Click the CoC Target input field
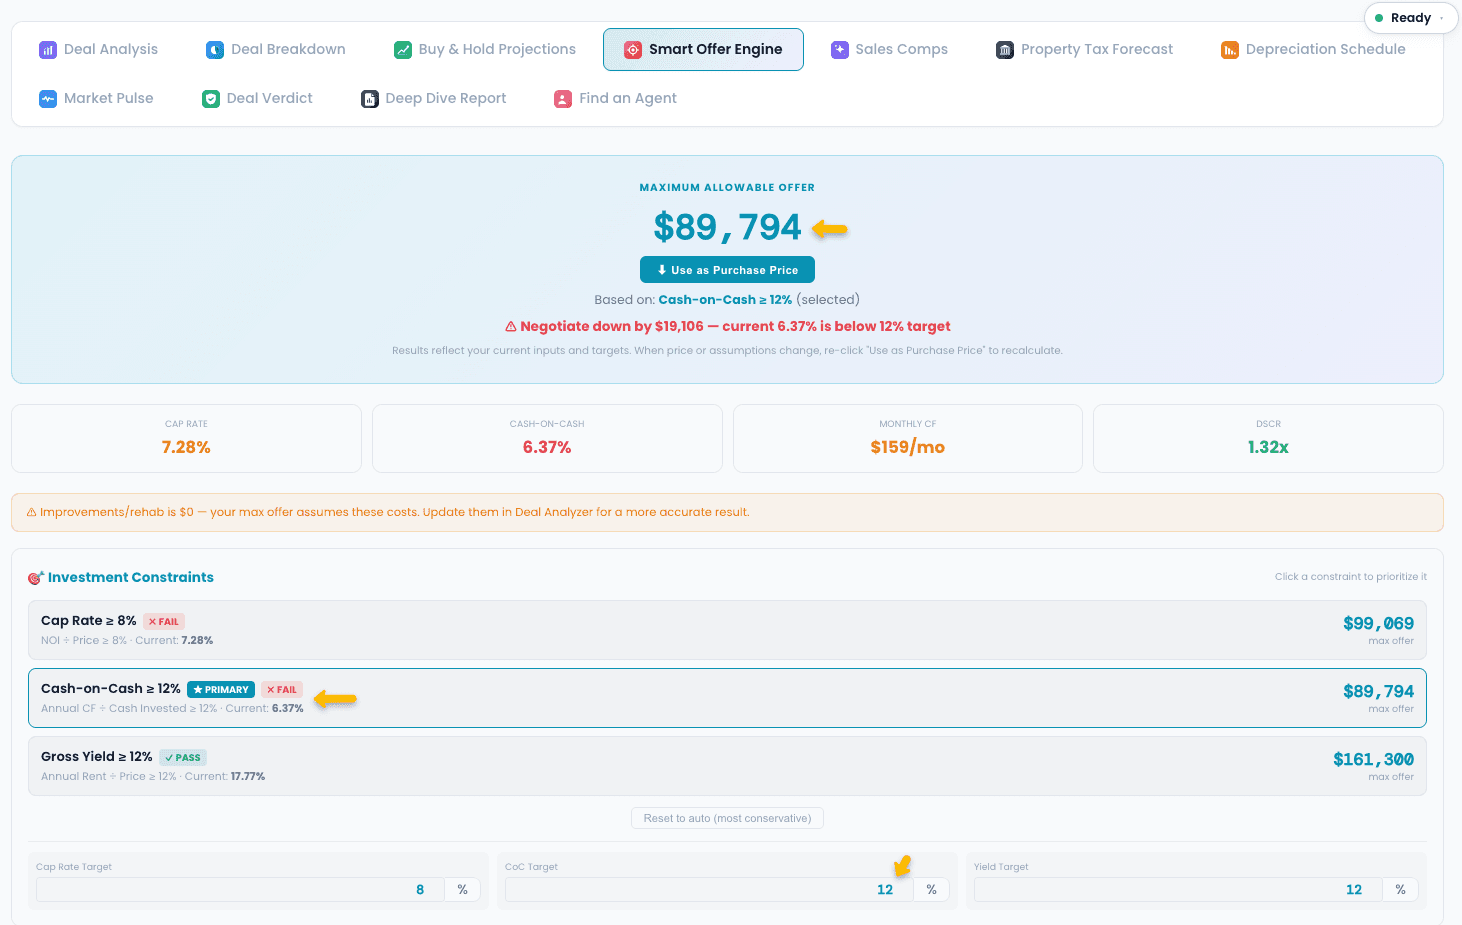The image size is (1462, 925). tap(709, 889)
